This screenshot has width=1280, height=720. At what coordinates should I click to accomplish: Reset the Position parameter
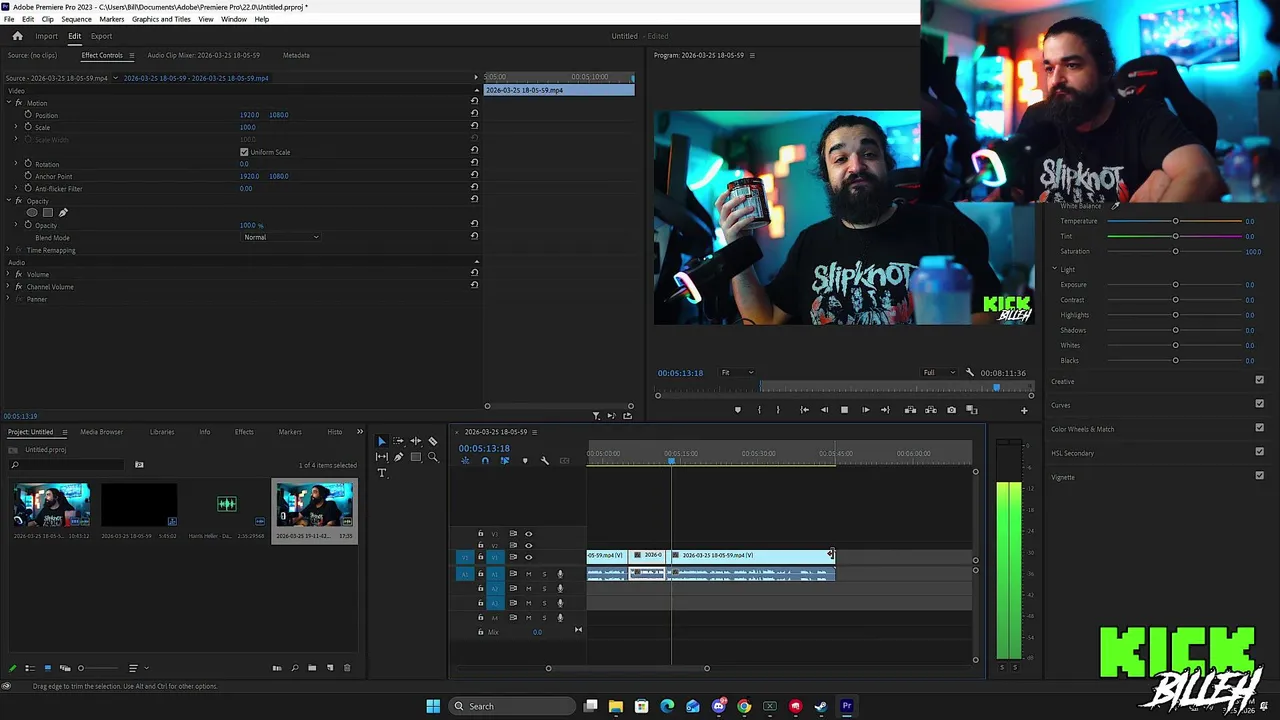click(474, 115)
